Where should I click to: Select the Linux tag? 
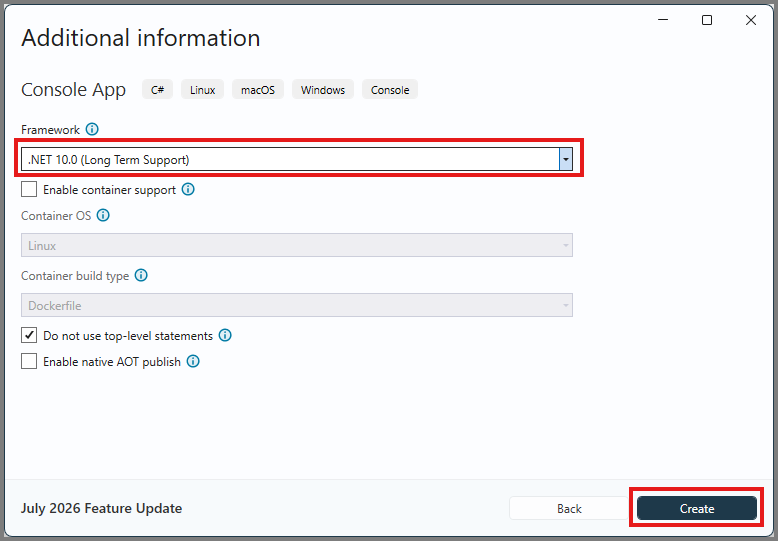[x=202, y=90]
